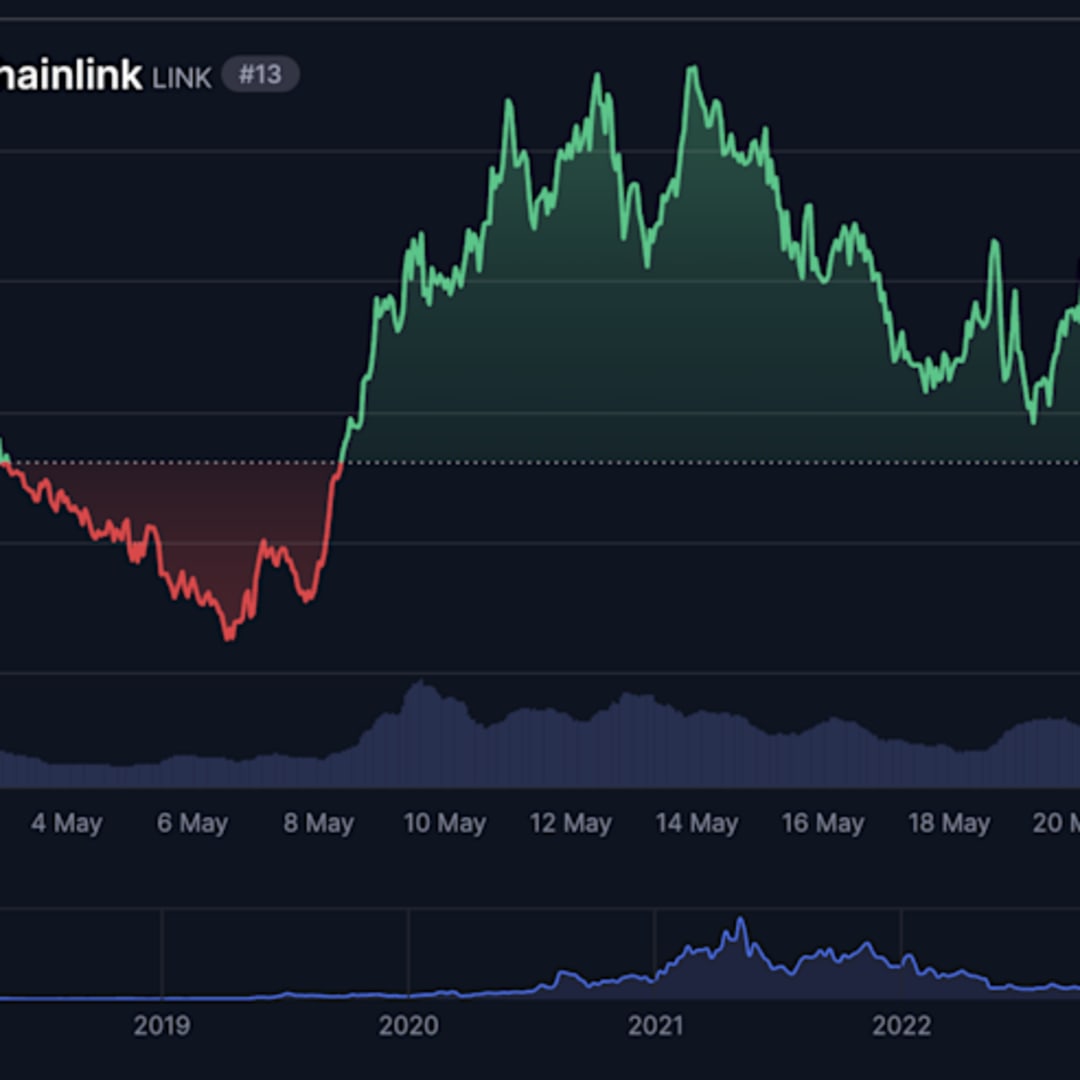Click the 18 May axis label

coord(950,823)
